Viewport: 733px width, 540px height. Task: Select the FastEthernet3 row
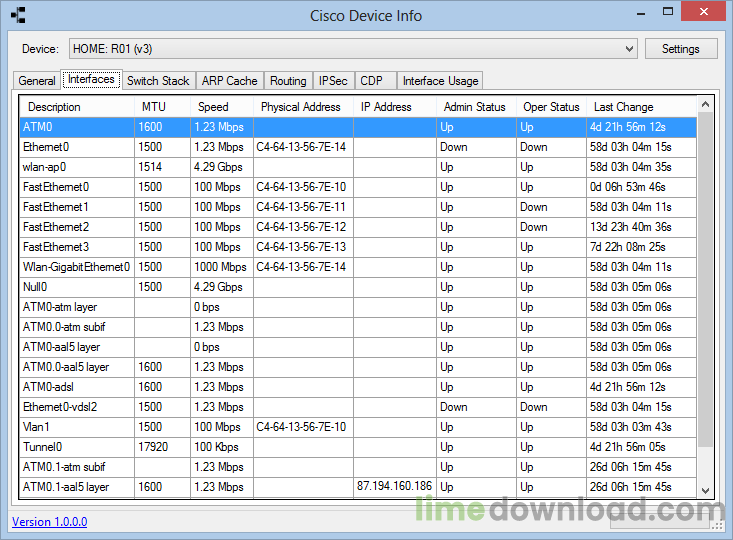358,247
